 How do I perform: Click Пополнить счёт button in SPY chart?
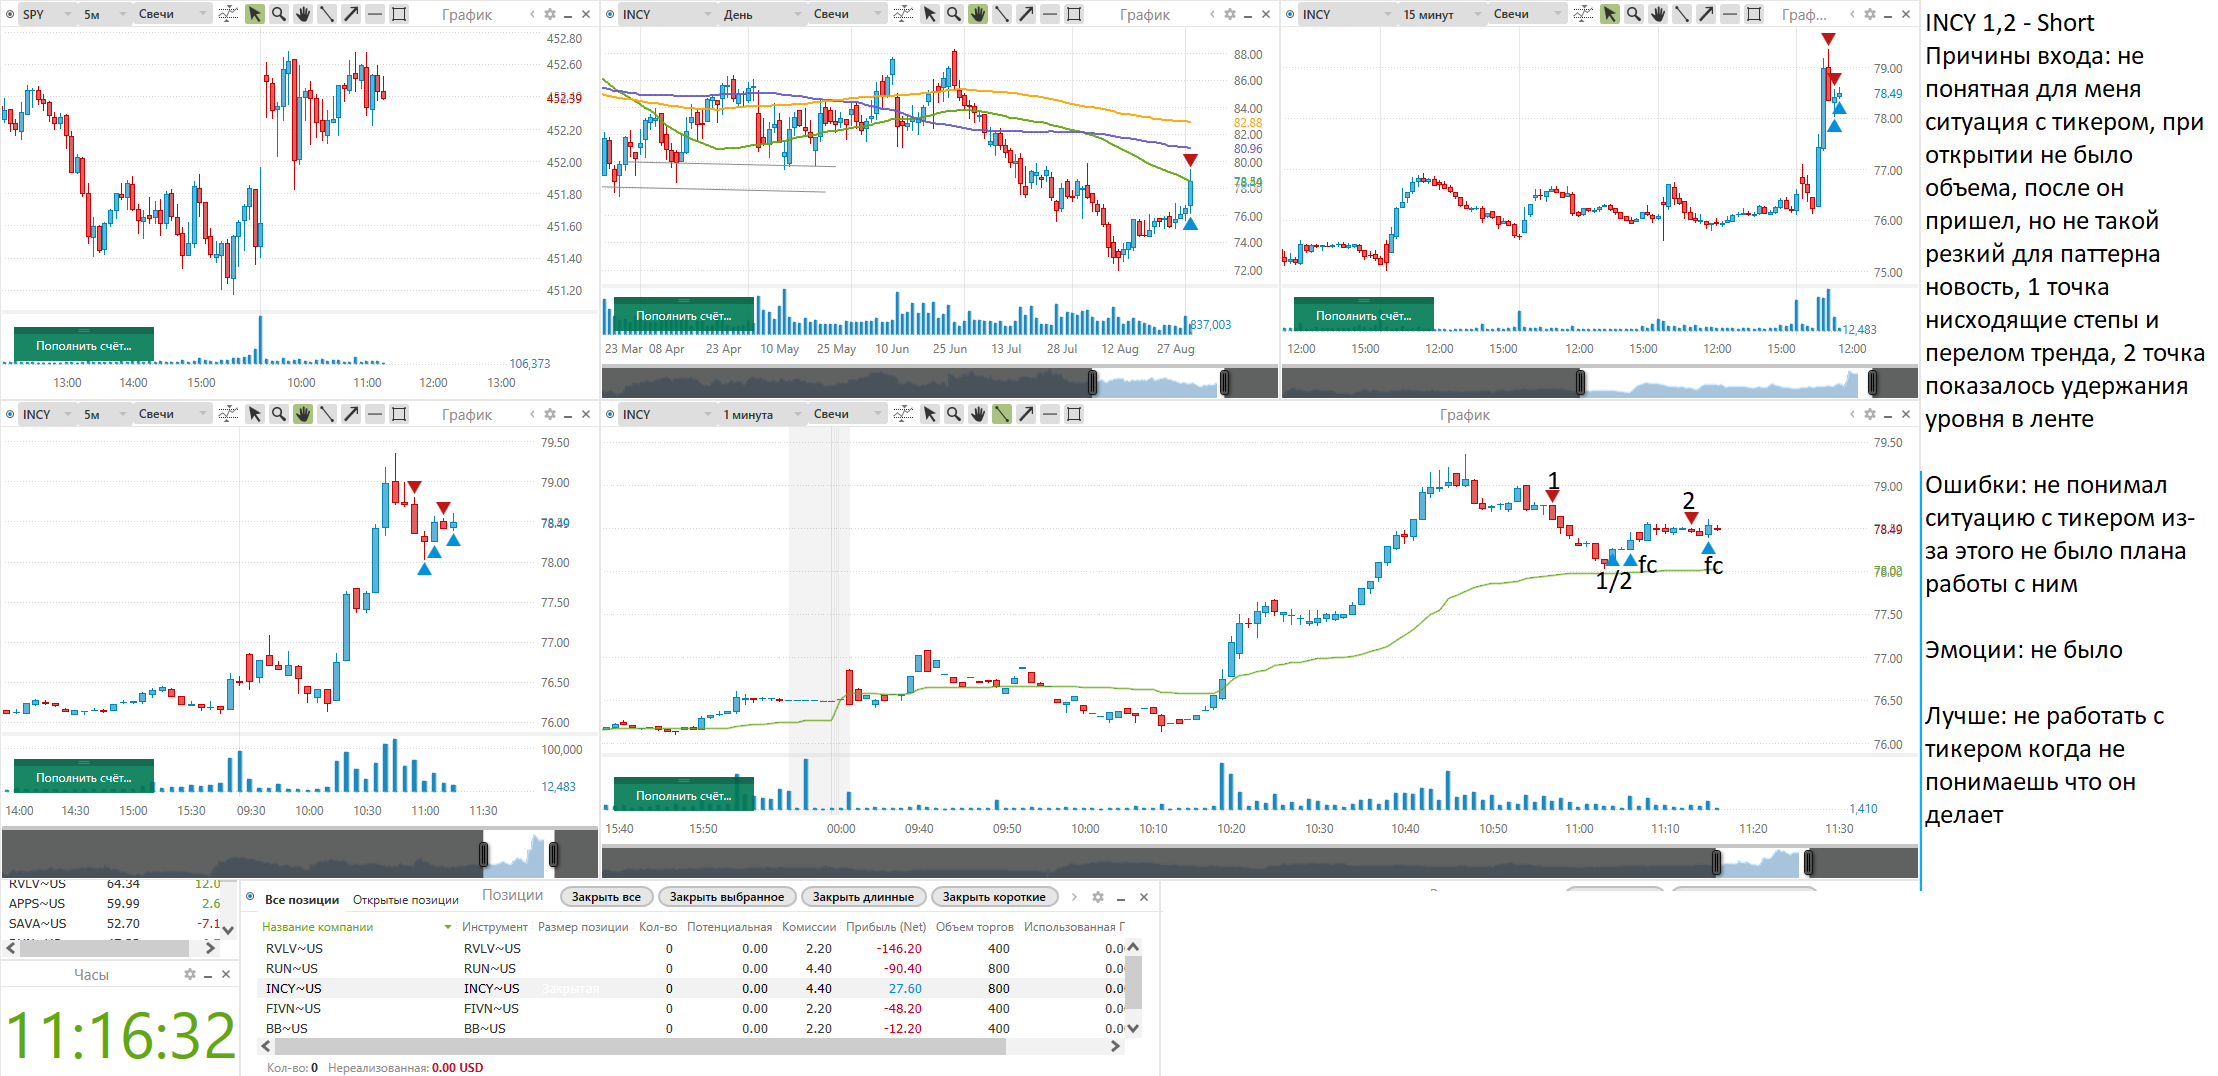pos(84,345)
